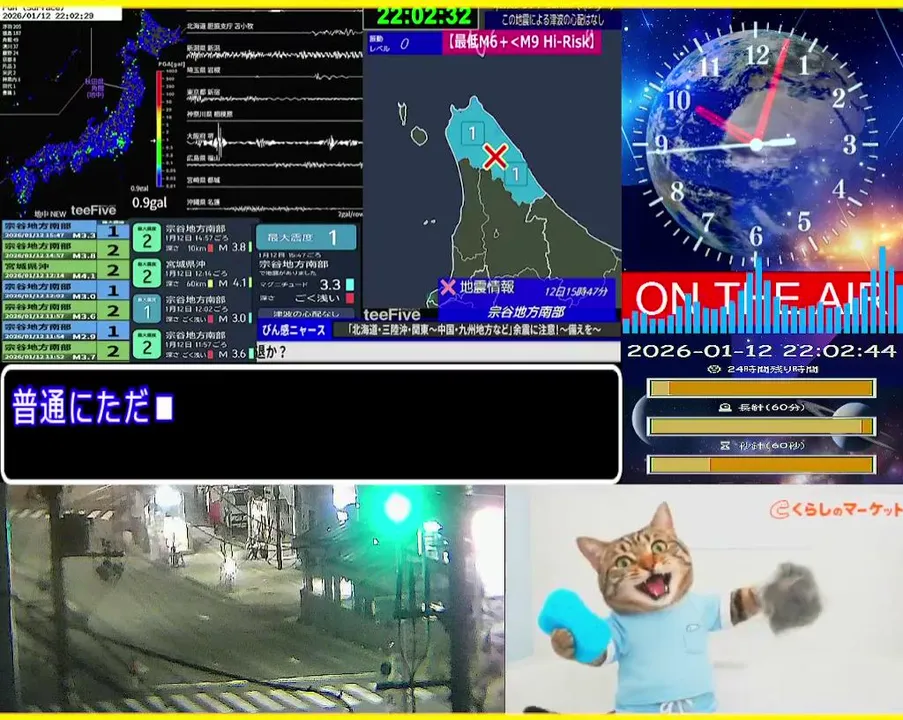903x720 pixels.
Task: Select the 宗谷地方南部 M3.0 12:02 row
Action: (x=66, y=290)
